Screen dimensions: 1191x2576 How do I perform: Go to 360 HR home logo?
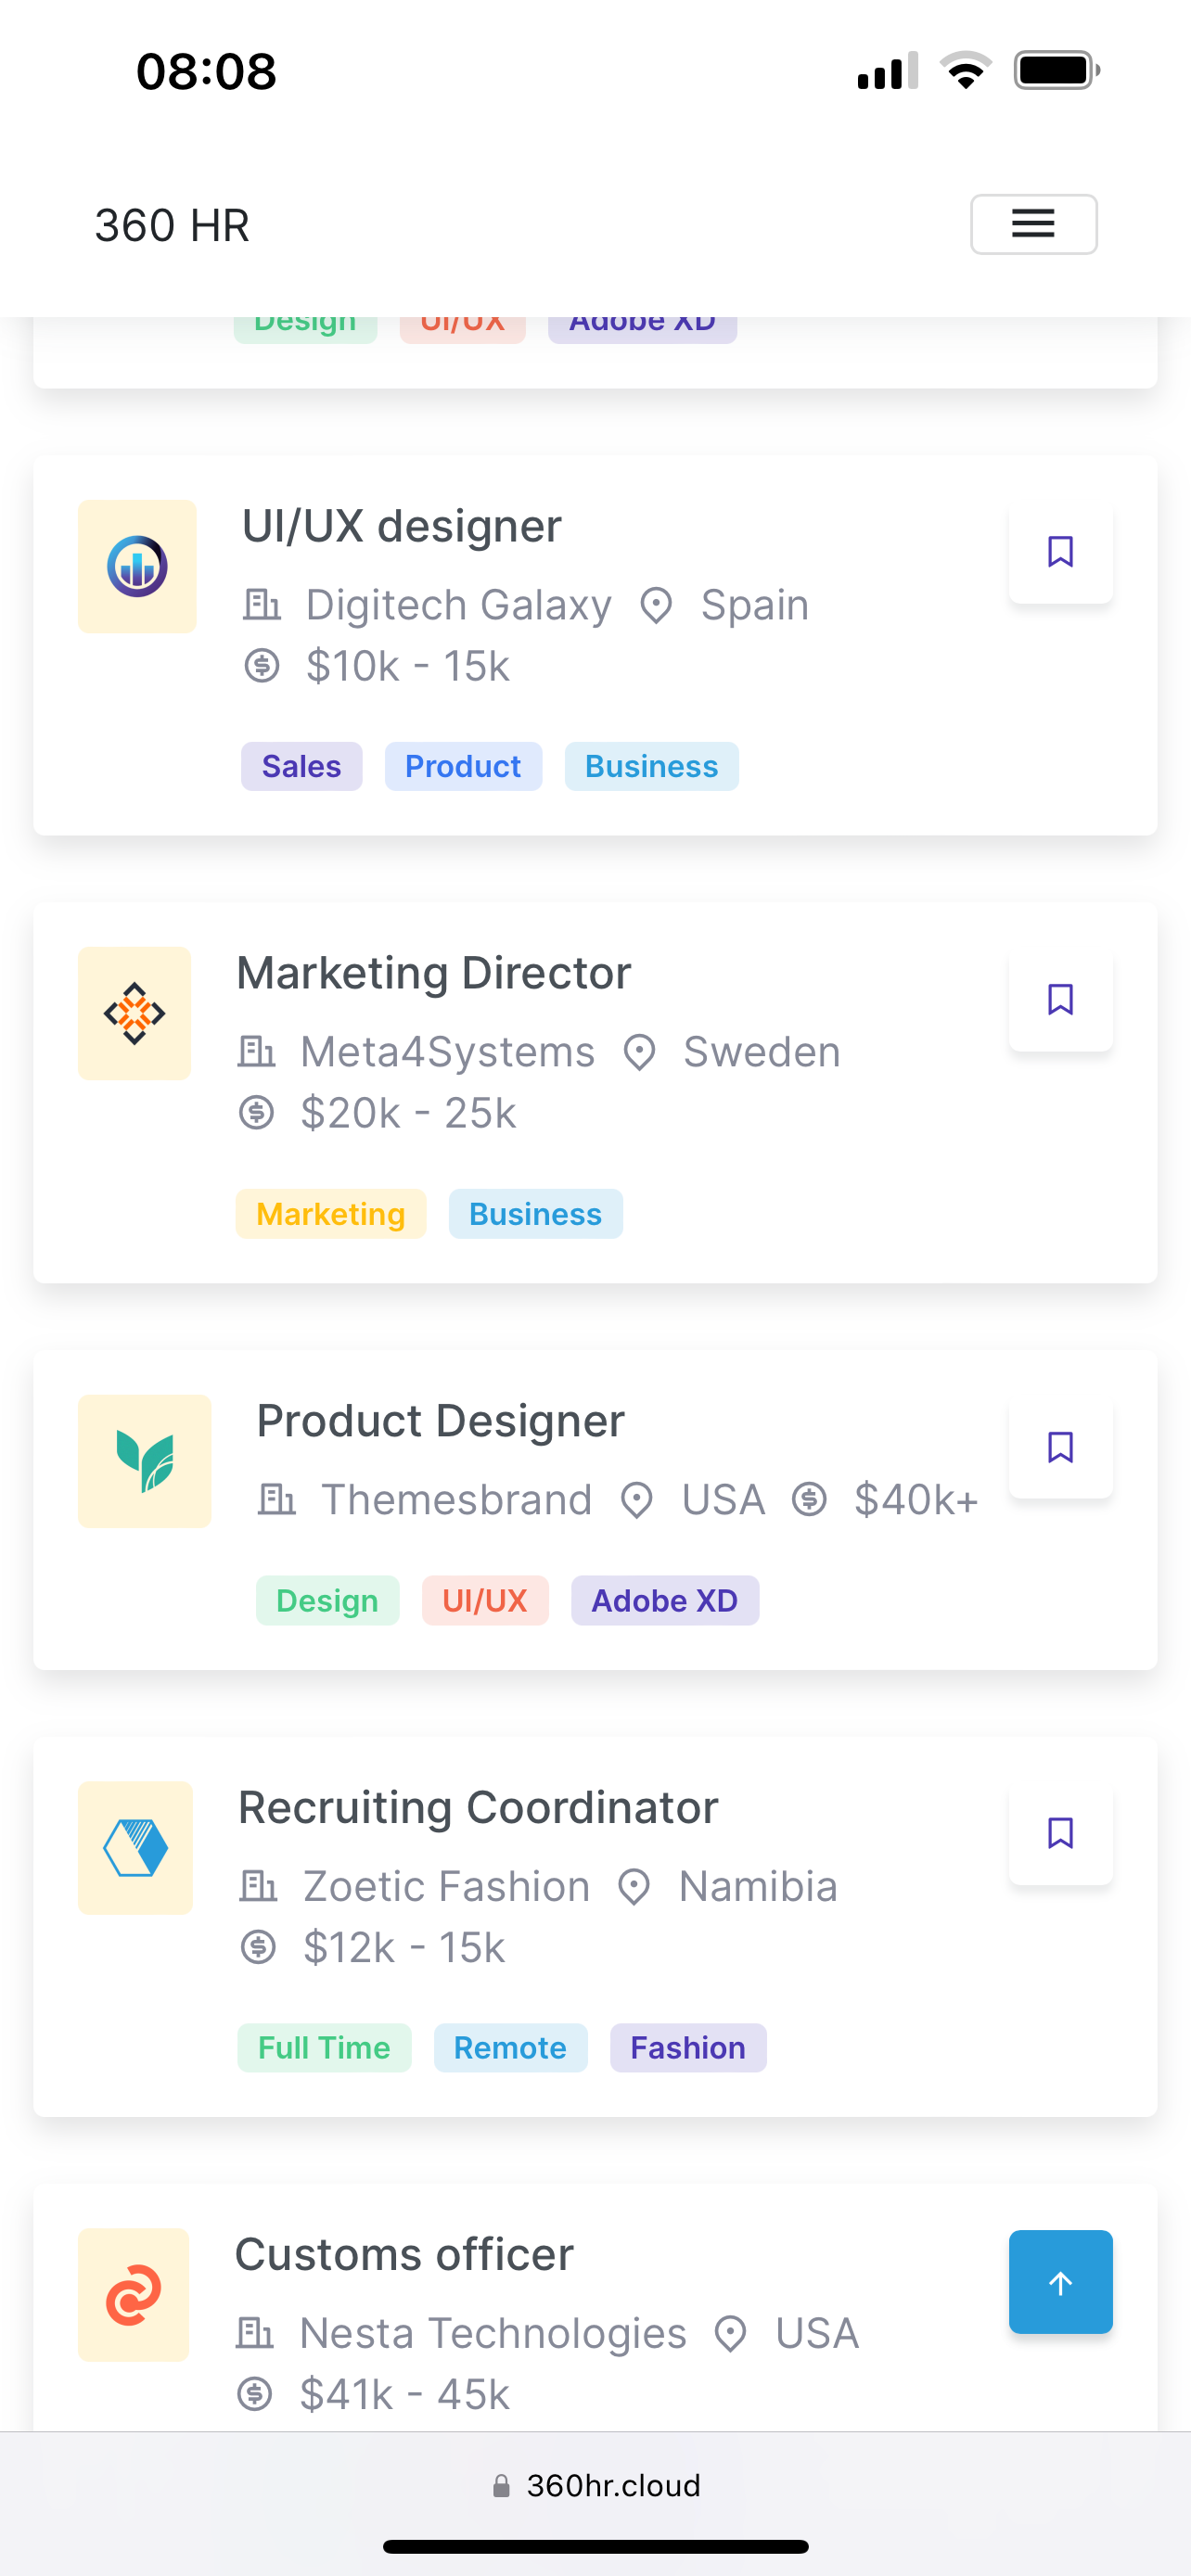point(172,225)
